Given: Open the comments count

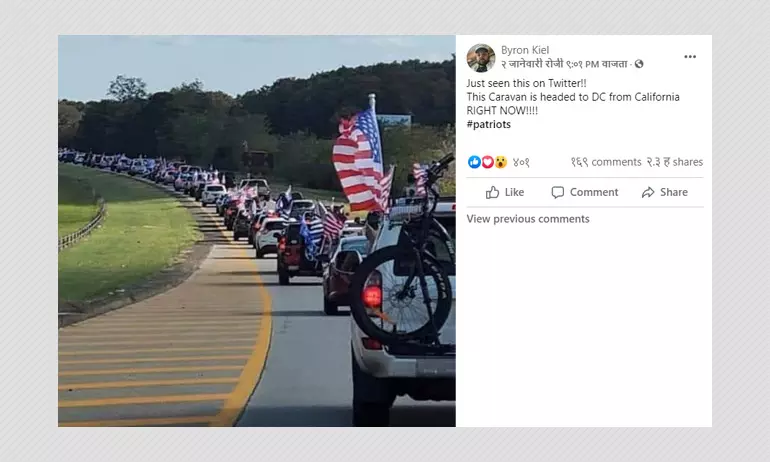Looking at the screenshot, I should pyautogui.click(x=606, y=162).
